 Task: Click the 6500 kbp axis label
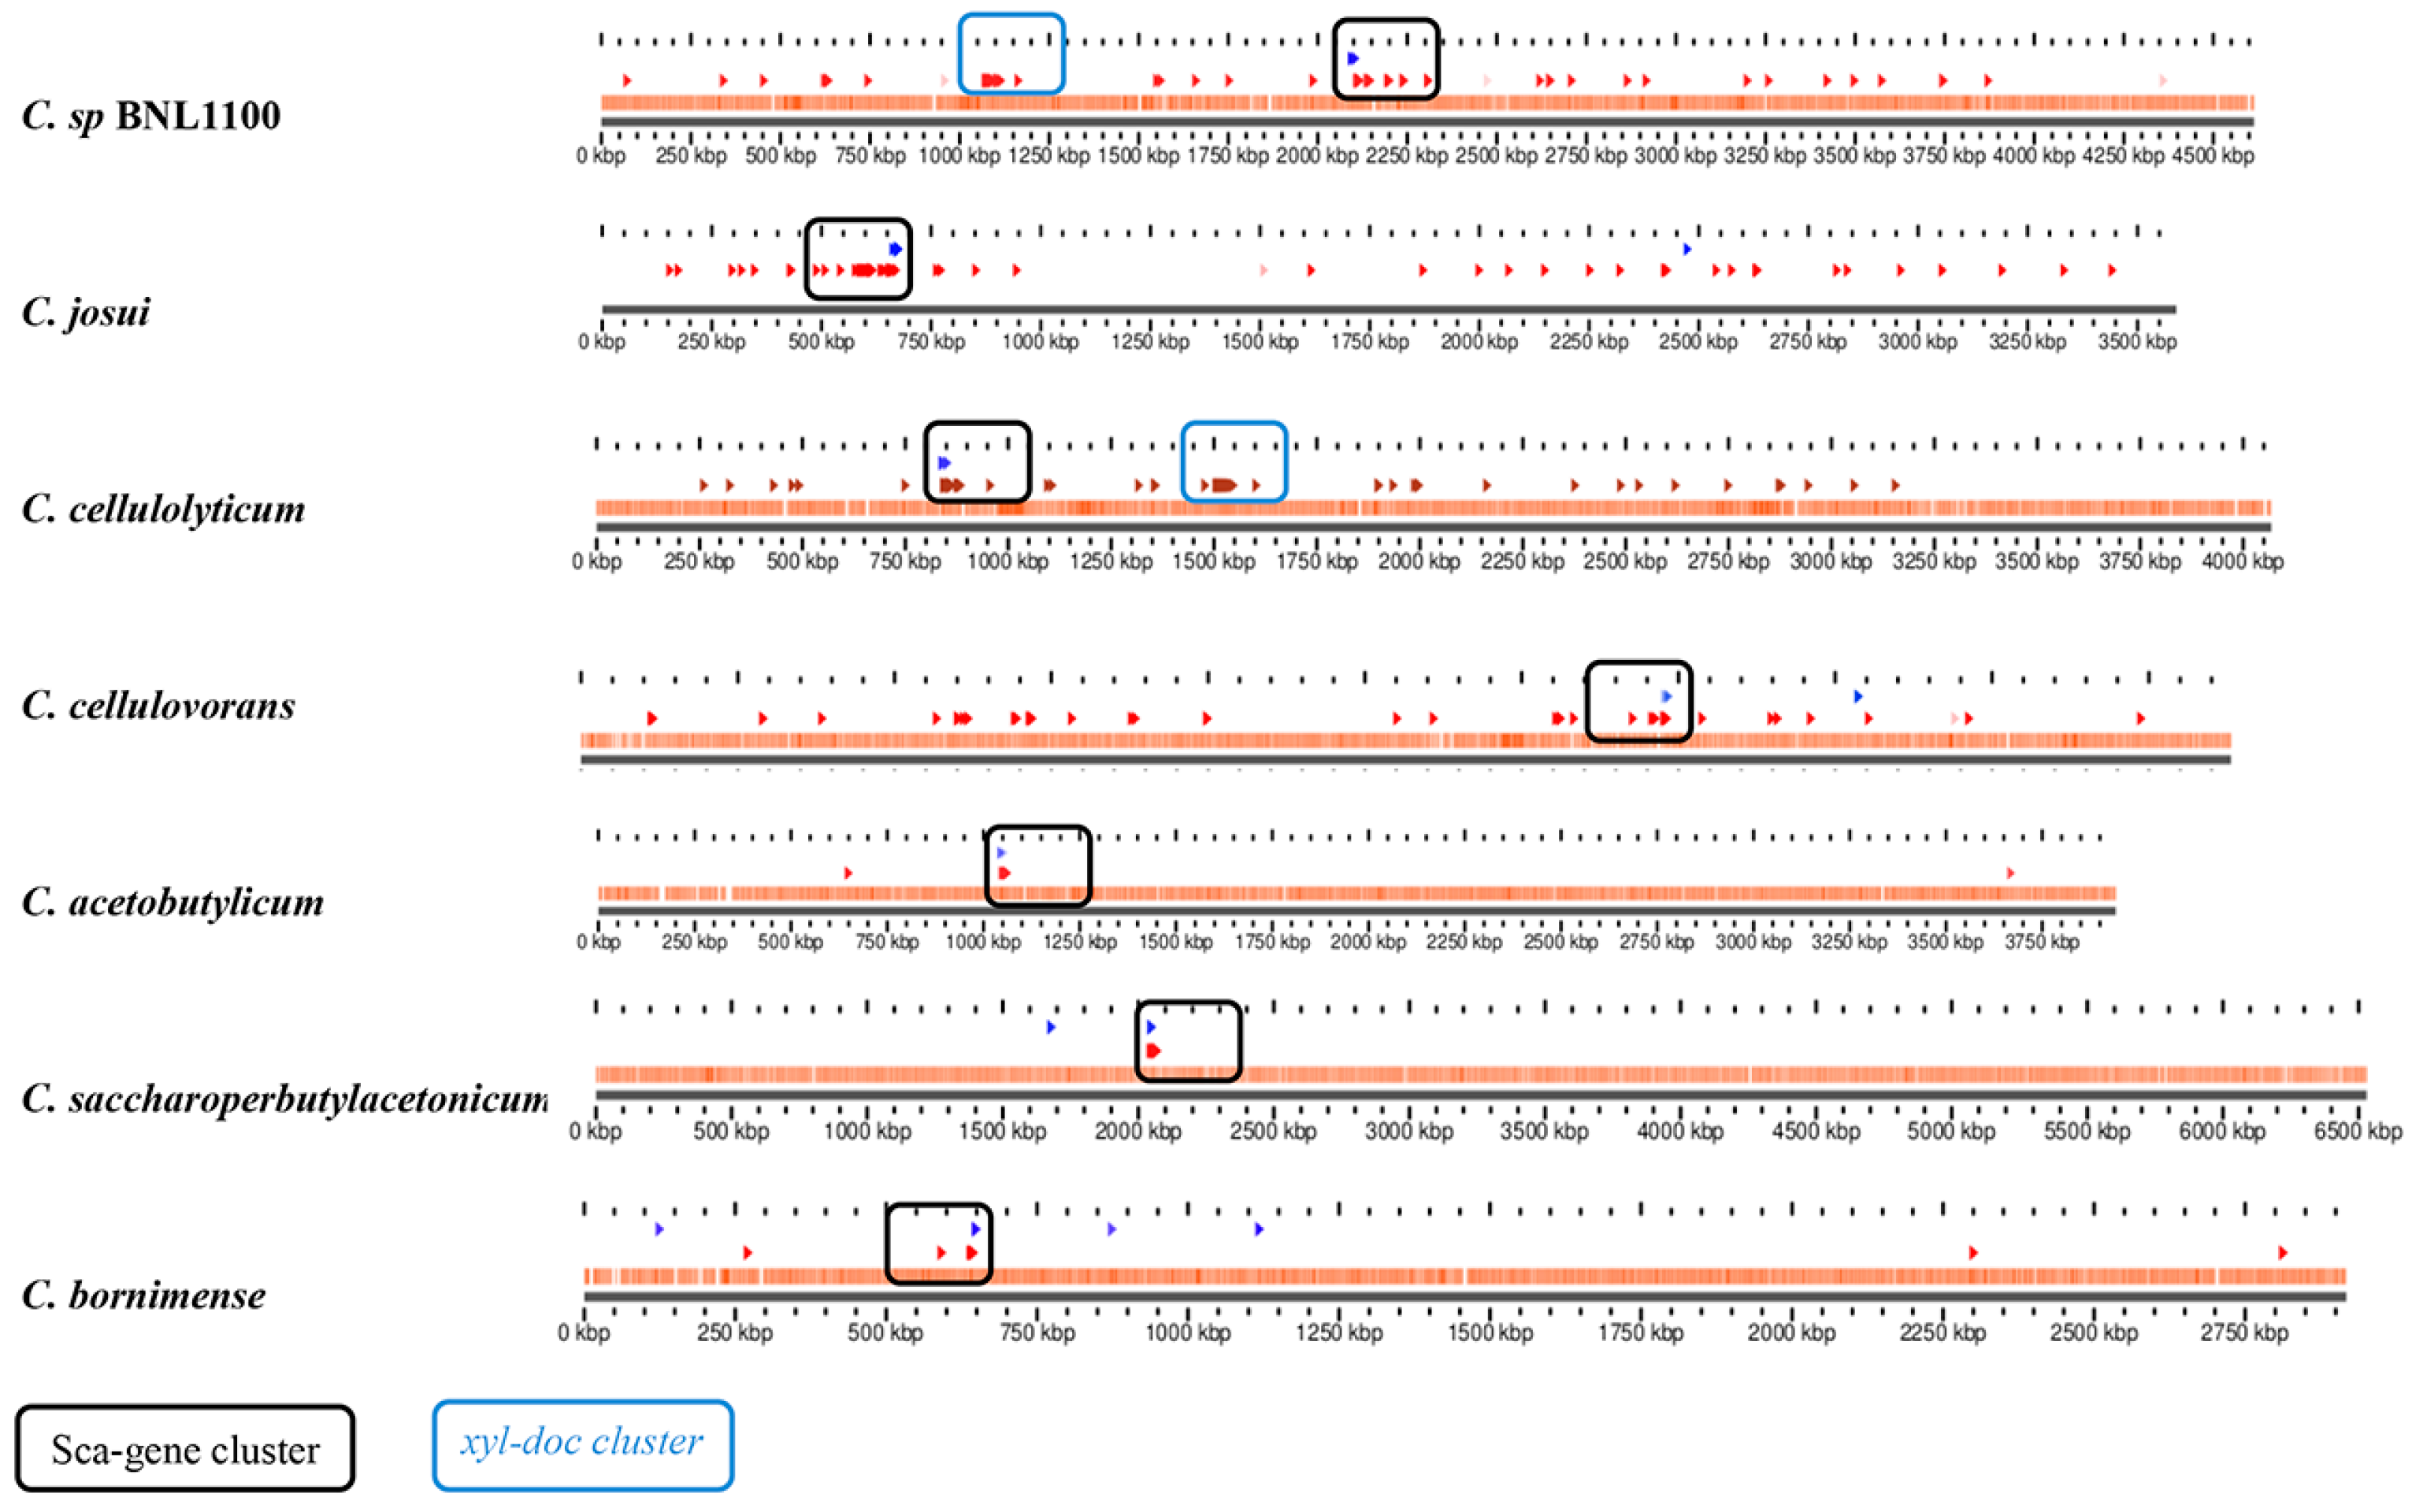2357,1131
